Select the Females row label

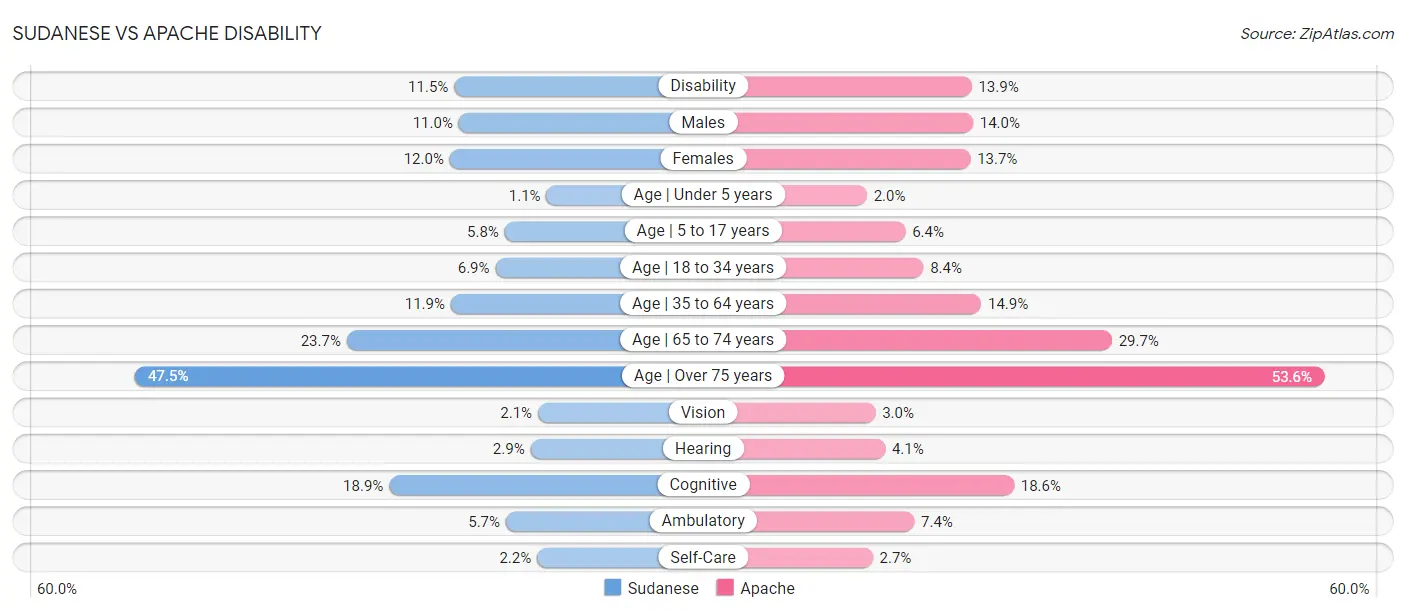tap(703, 158)
